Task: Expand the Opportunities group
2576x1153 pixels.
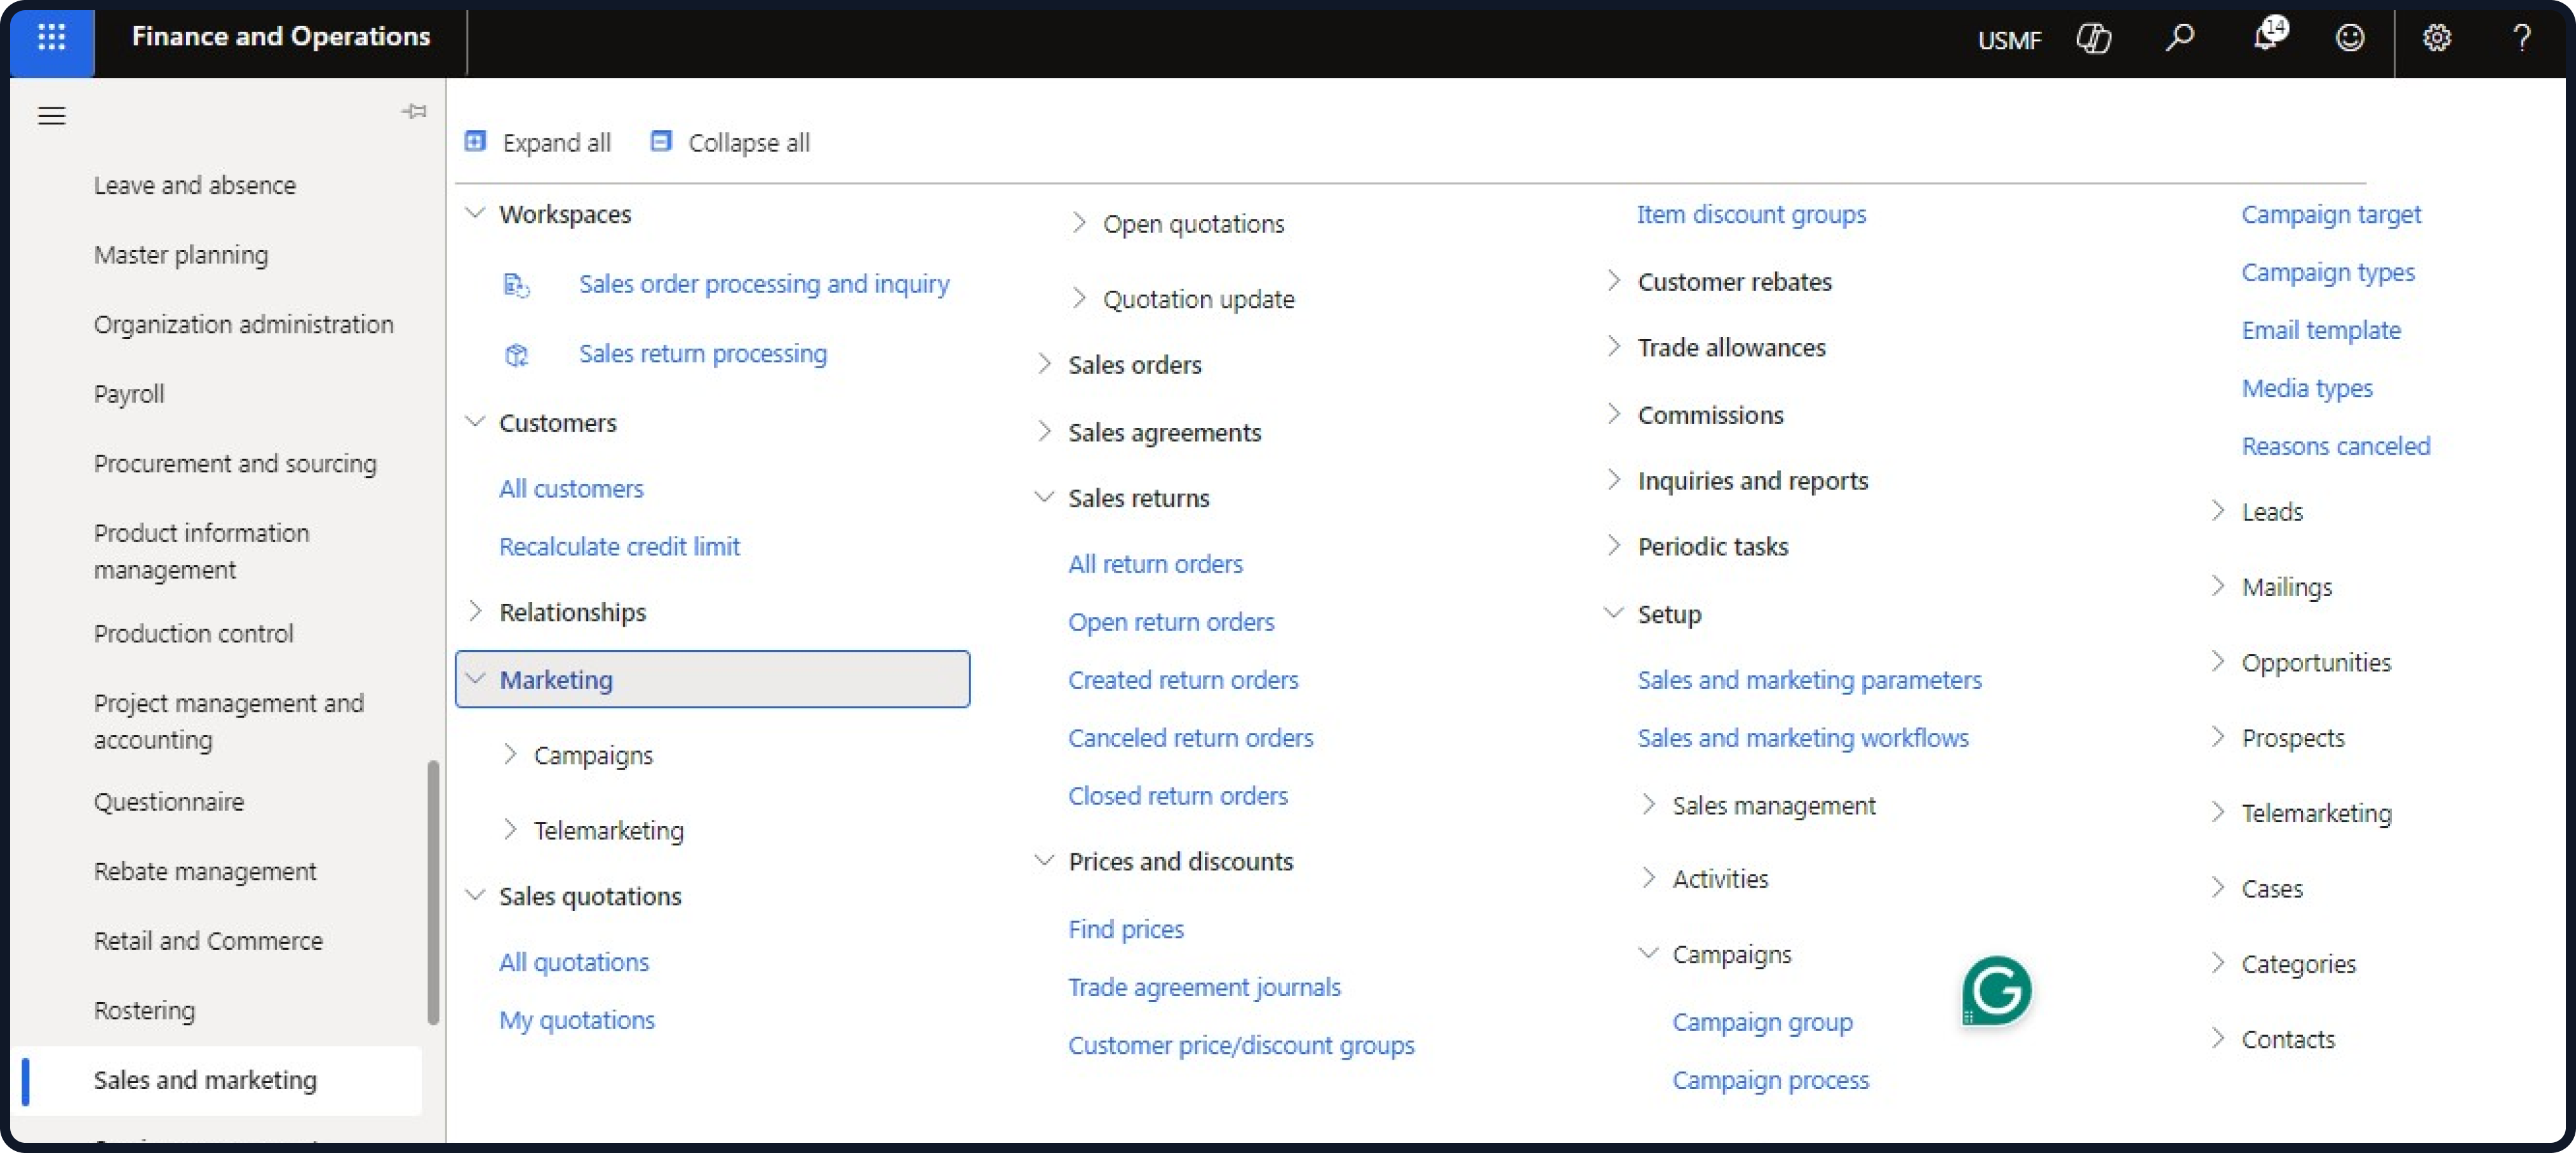Action: click(x=2218, y=662)
